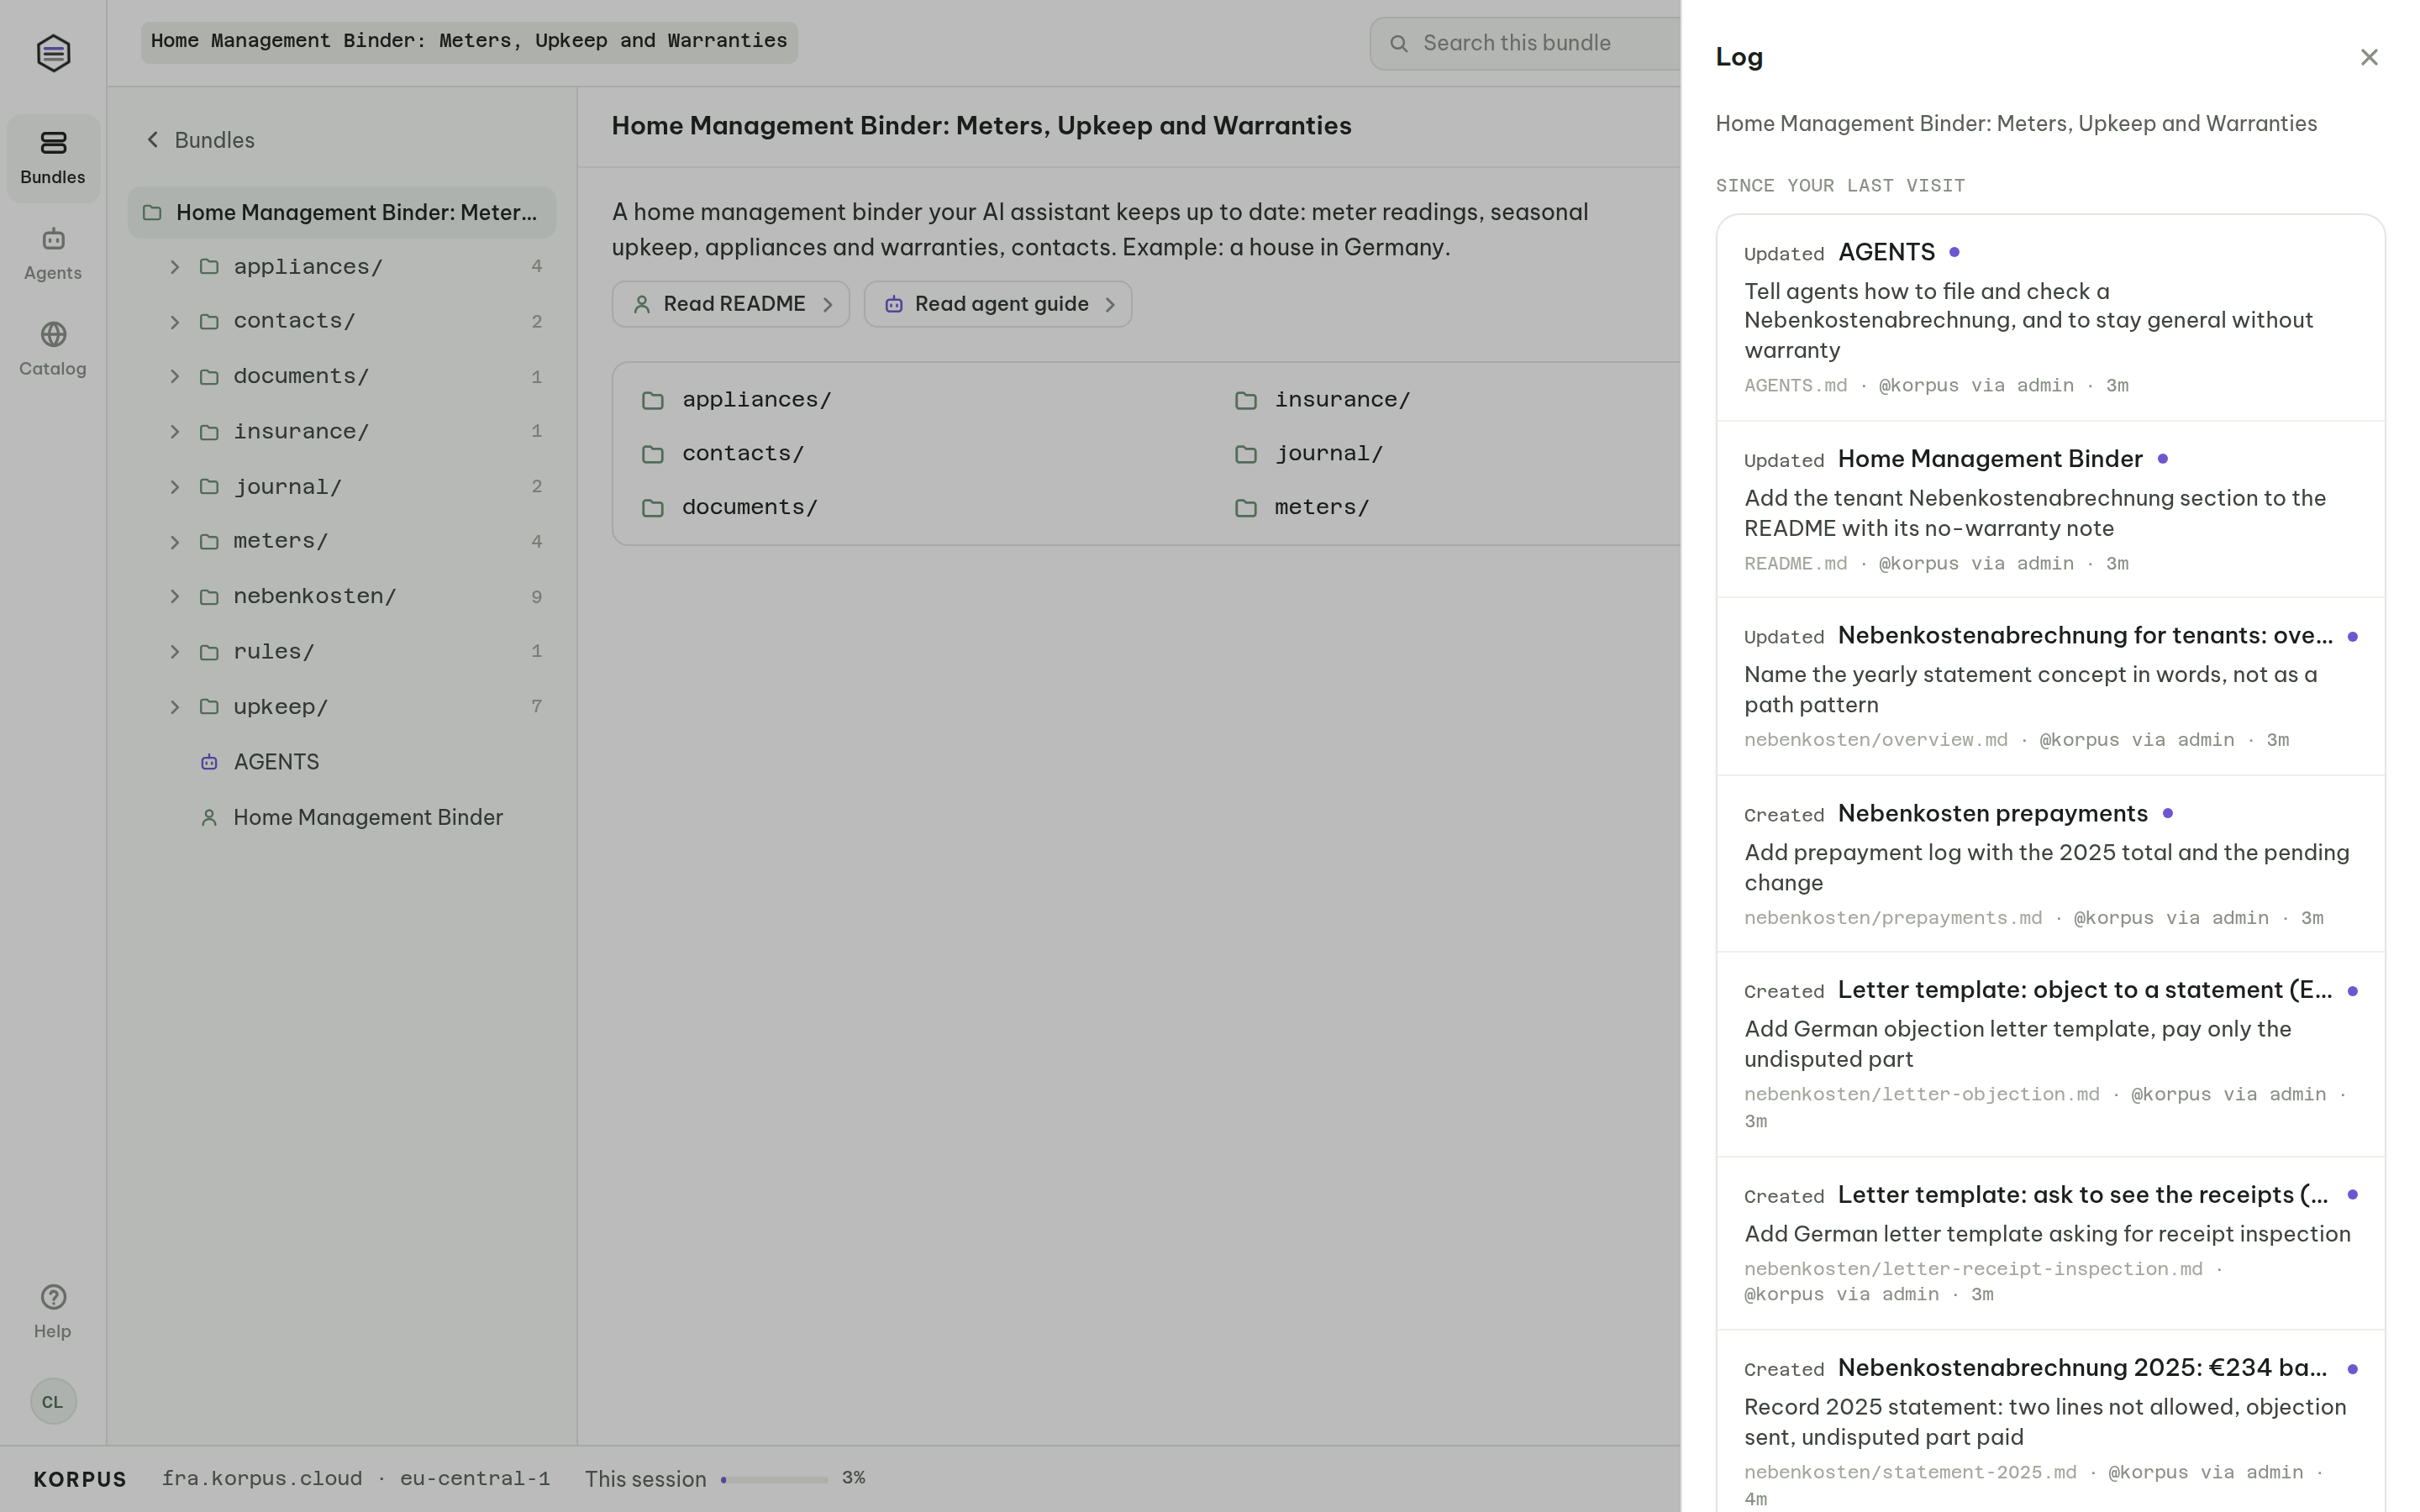2420x1512 pixels.
Task: Click the Read agent guide button
Action: [997, 304]
